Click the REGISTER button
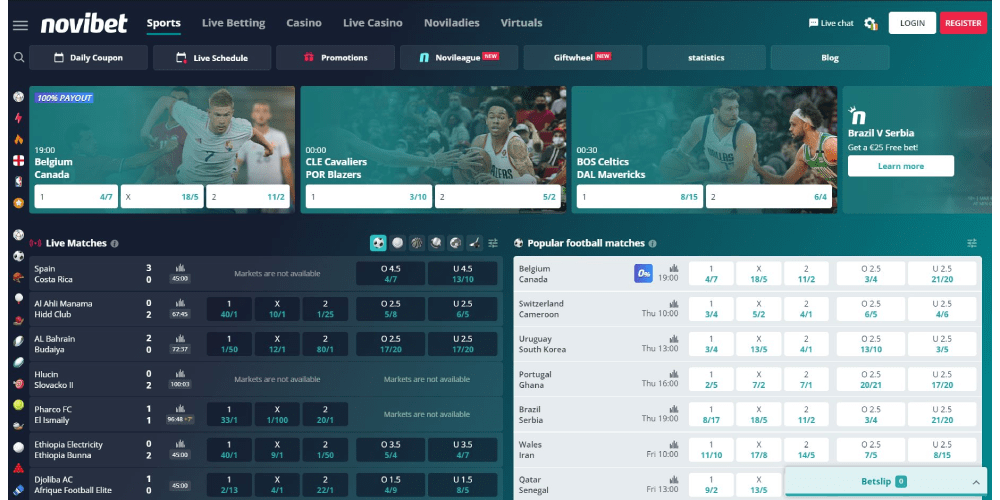Viewport: 1000px width, 500px height. [x=962, y=23]
